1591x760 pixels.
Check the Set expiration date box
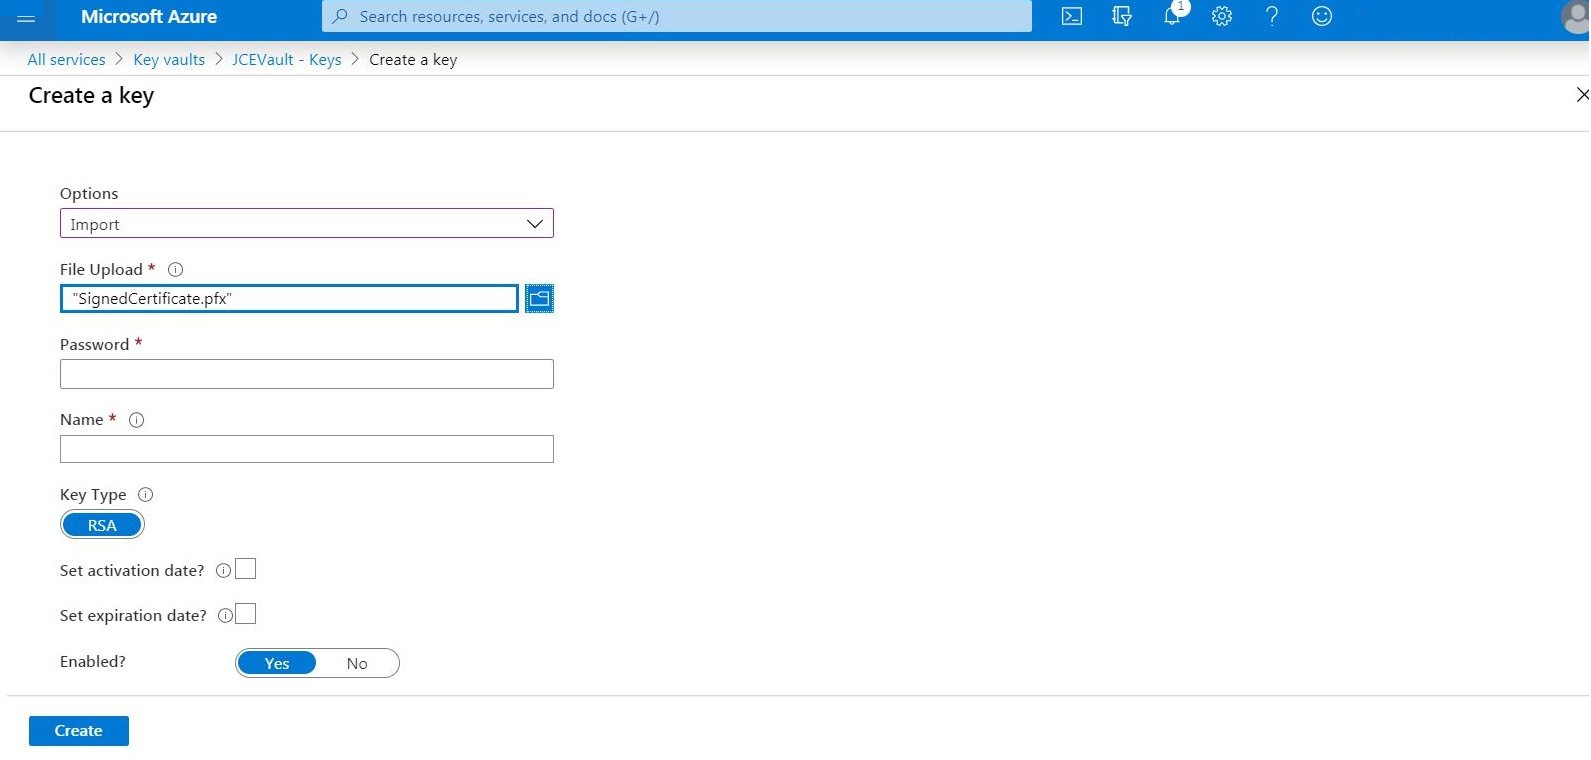(246, 614)
